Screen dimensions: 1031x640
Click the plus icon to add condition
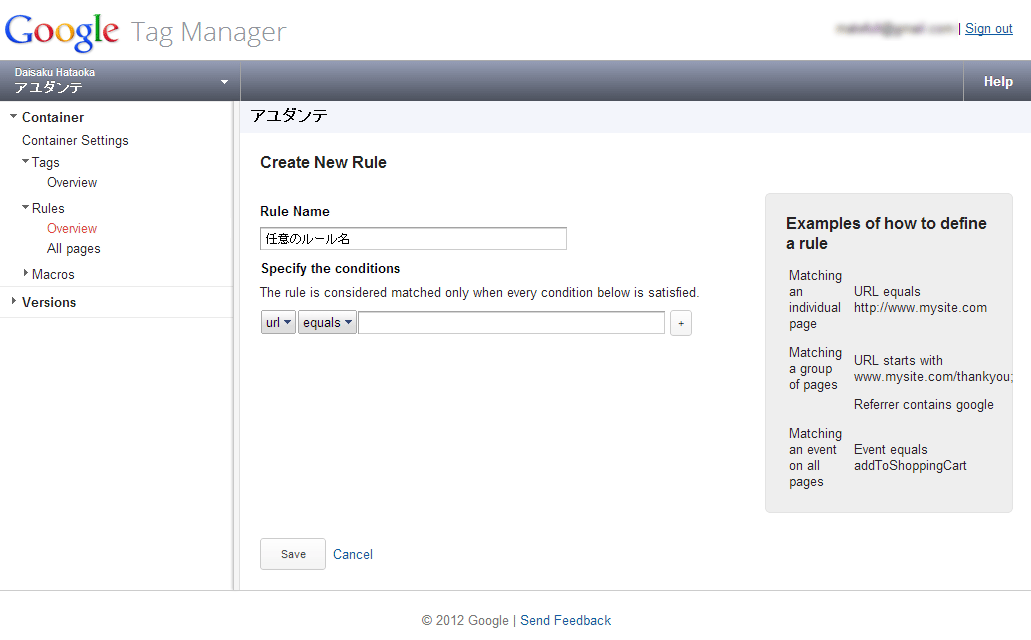point(681,323)
